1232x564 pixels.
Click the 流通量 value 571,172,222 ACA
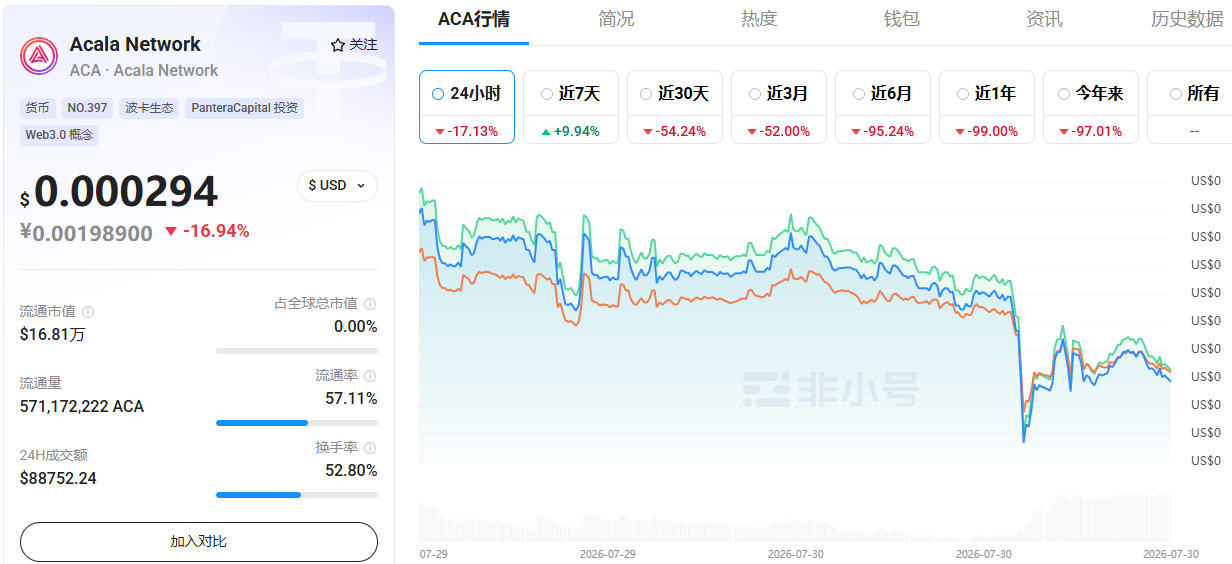82,406
